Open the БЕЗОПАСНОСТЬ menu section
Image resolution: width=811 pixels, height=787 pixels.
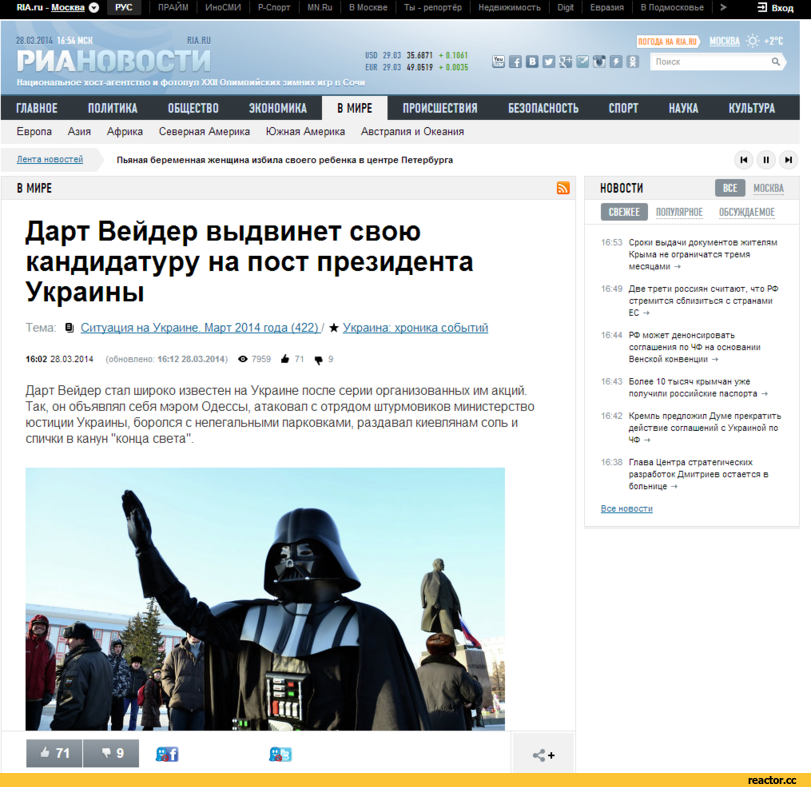[543, 108]
